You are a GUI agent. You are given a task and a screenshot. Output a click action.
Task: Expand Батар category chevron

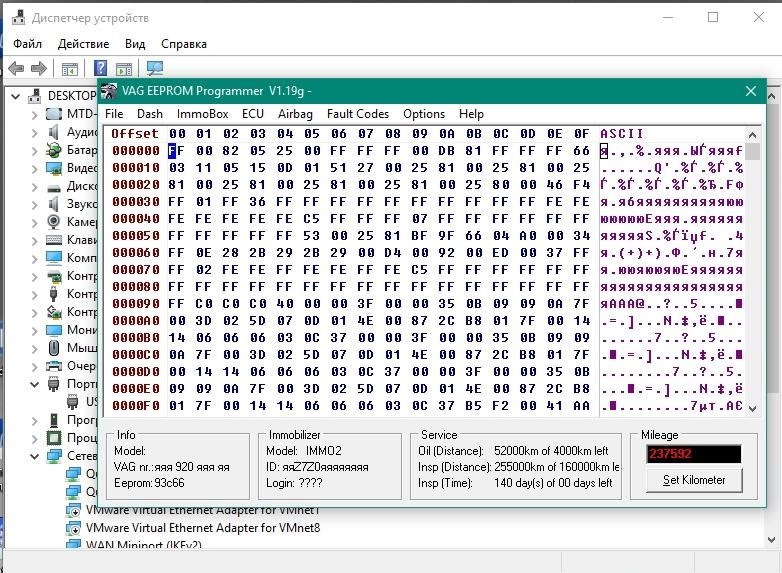pos(34,151)
